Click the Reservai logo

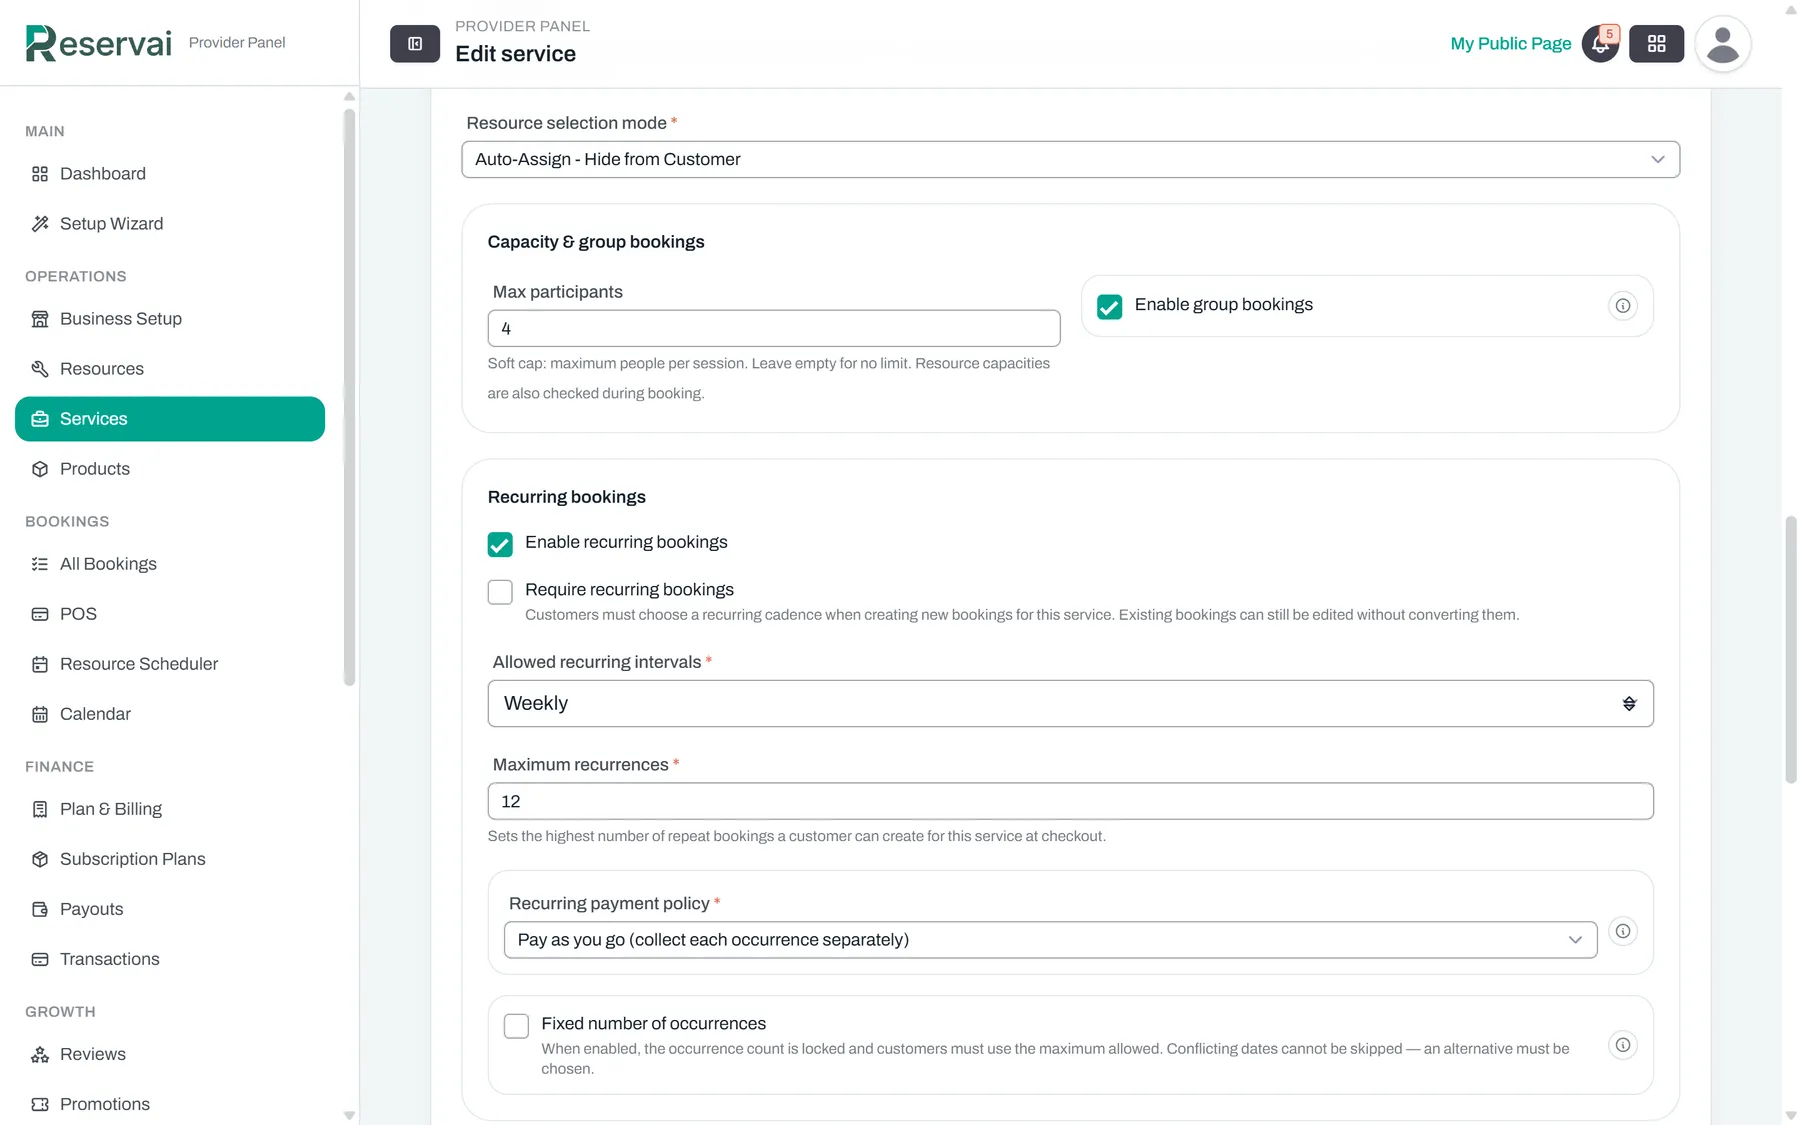pyautogui.click(x=98, y=43)
